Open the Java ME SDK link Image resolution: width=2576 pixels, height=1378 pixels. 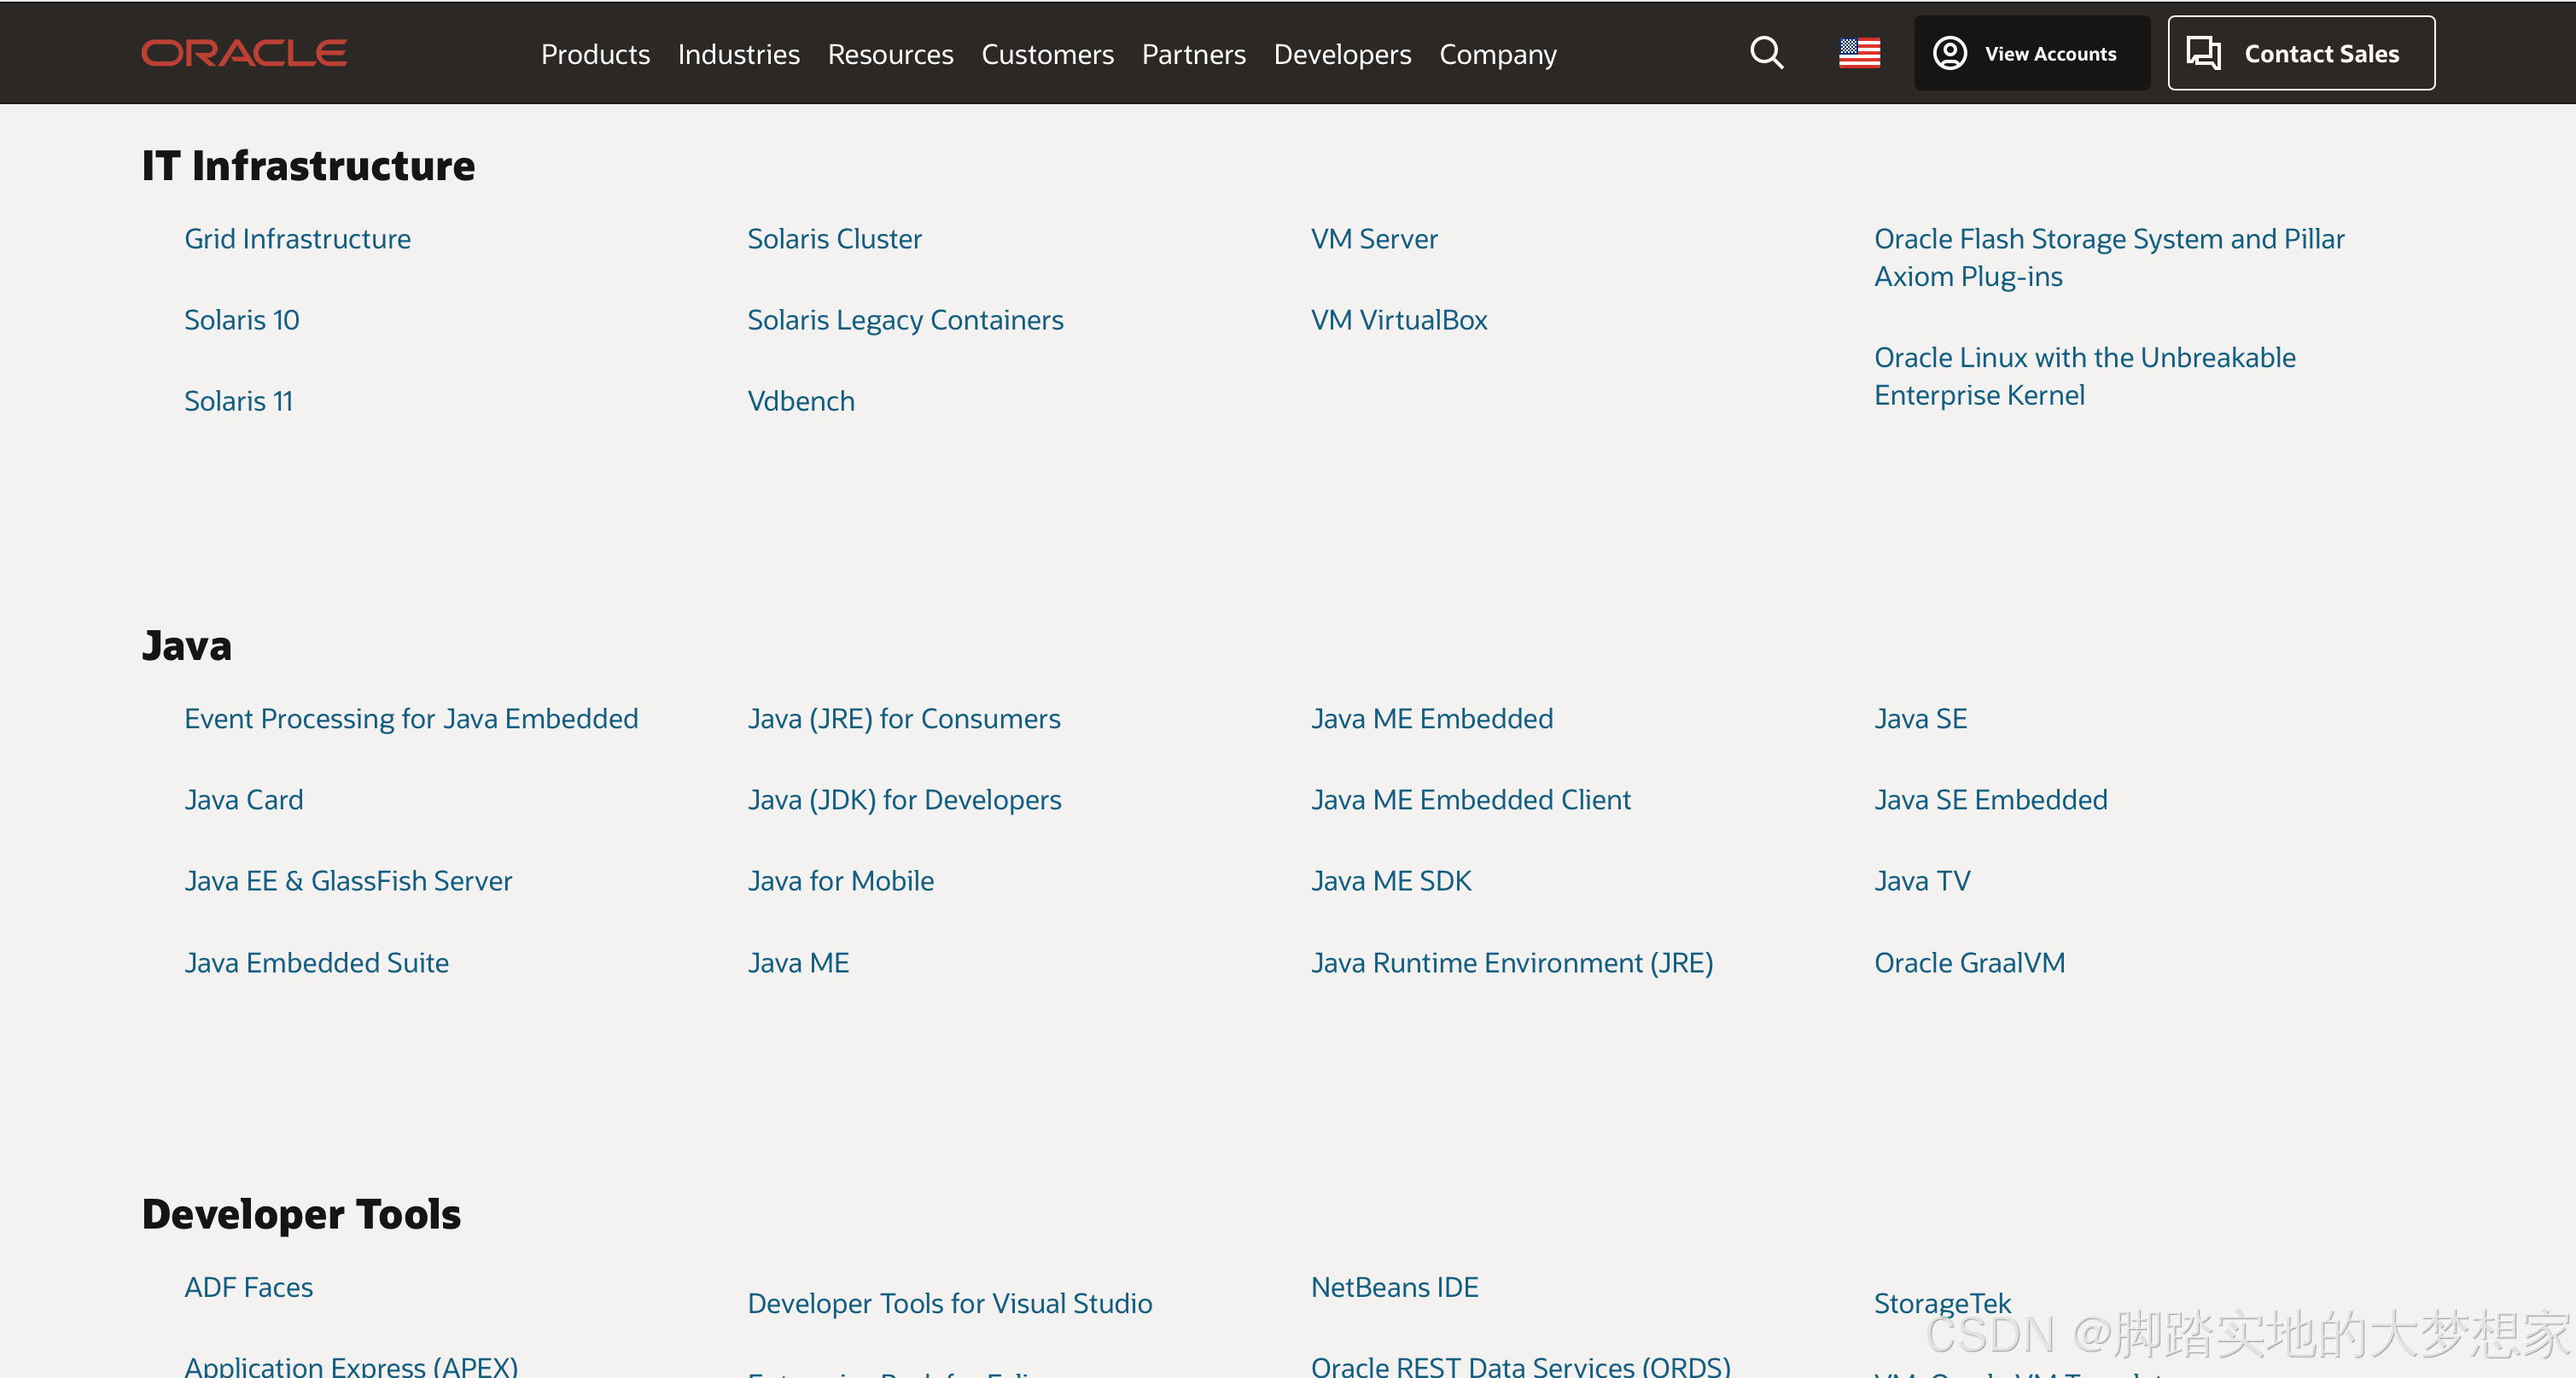point(1390,881)
